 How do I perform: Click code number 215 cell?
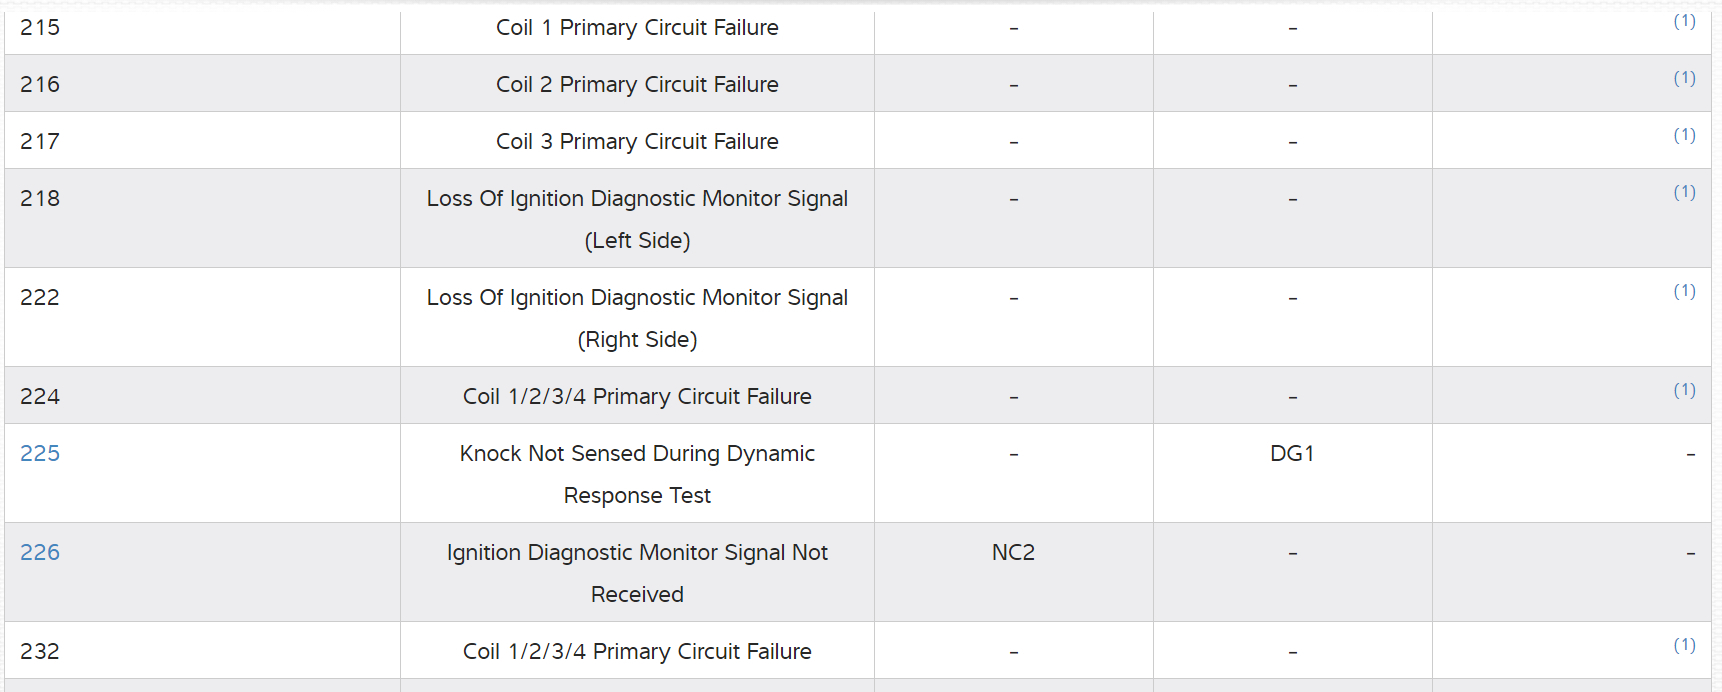coord(40,28)
